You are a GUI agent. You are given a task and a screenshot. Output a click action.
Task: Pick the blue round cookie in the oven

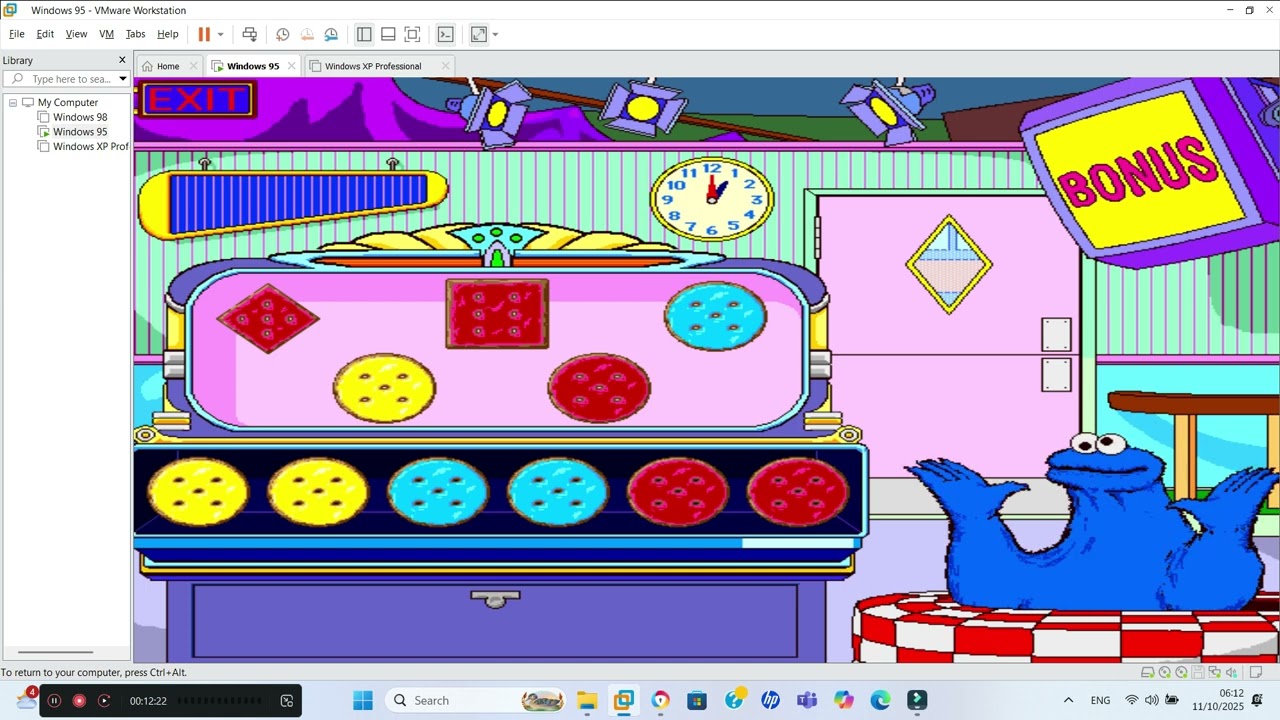[x=715, y=316]
